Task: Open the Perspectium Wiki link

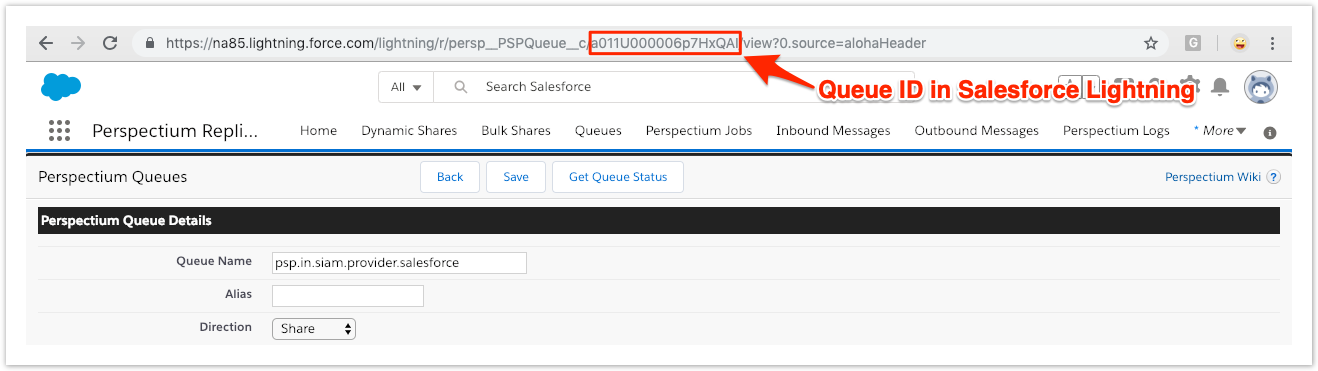Action: [x=1213, y=177]
